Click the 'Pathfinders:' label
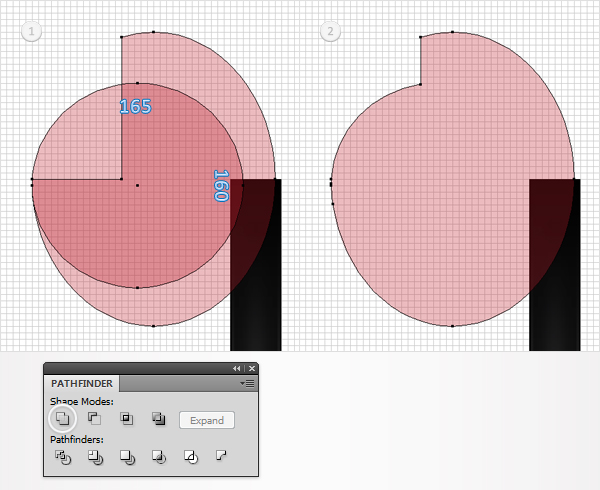The height and width of the screenshot is (490, 600). coord(77,440)
